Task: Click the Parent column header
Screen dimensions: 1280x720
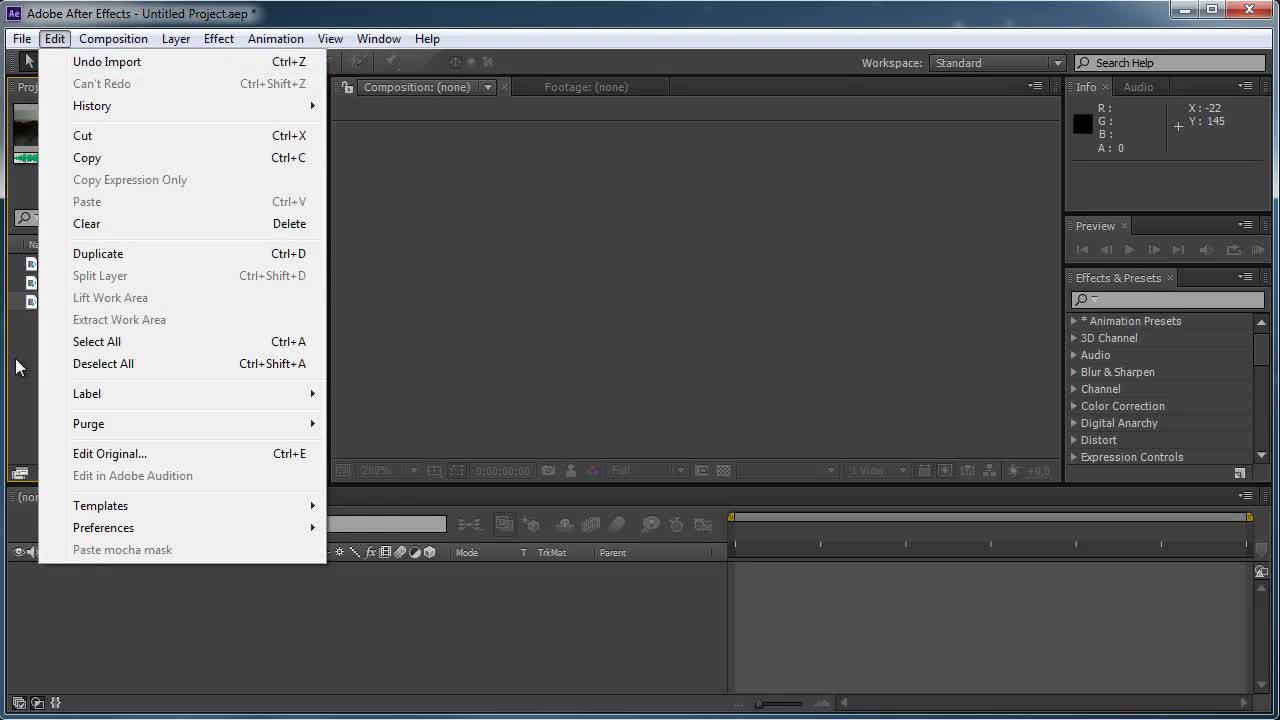Action: tap(613, 553)
